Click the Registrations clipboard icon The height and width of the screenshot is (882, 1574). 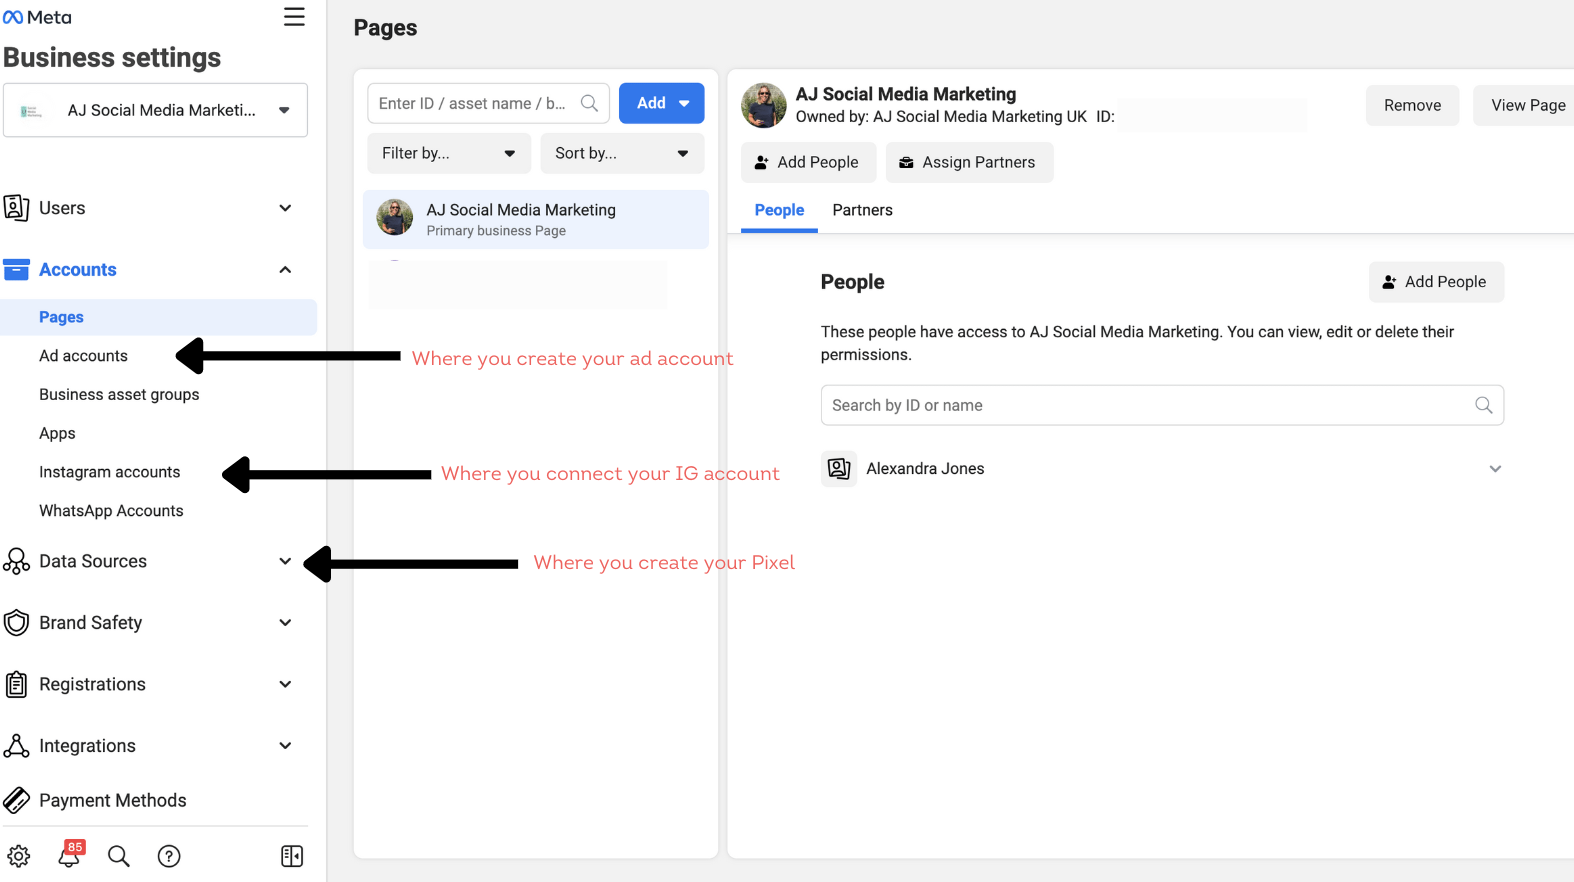pyautogui.click(x=16, y=684)
